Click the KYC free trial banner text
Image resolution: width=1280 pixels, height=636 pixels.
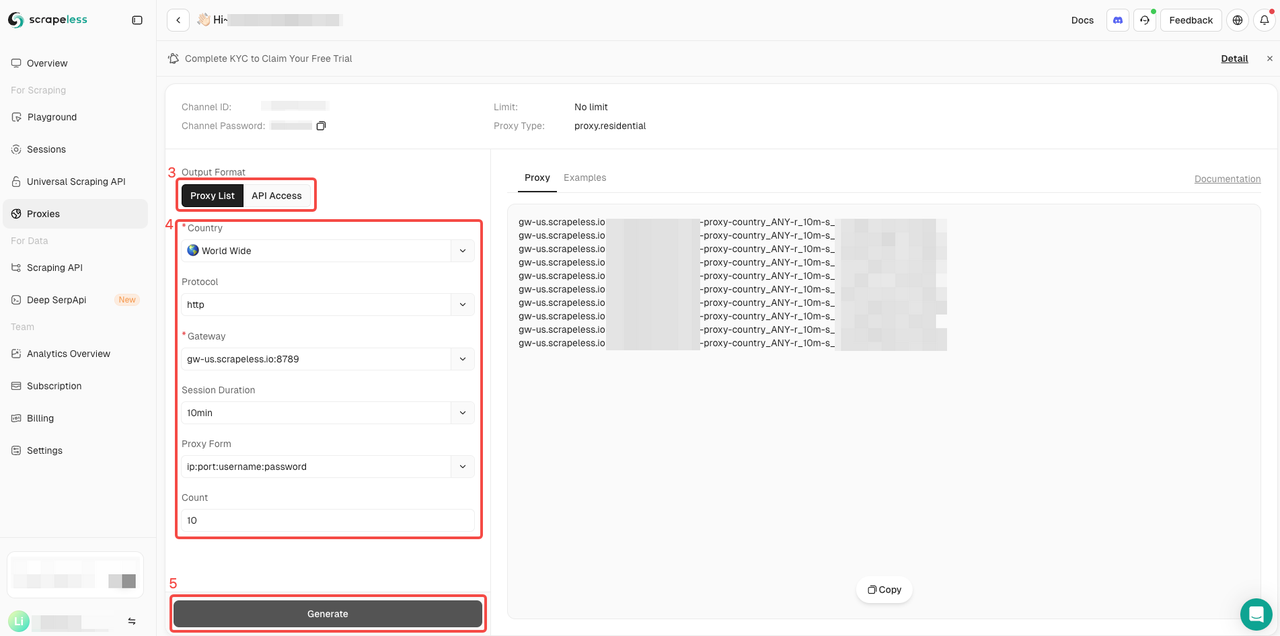[x=268, y=58]
